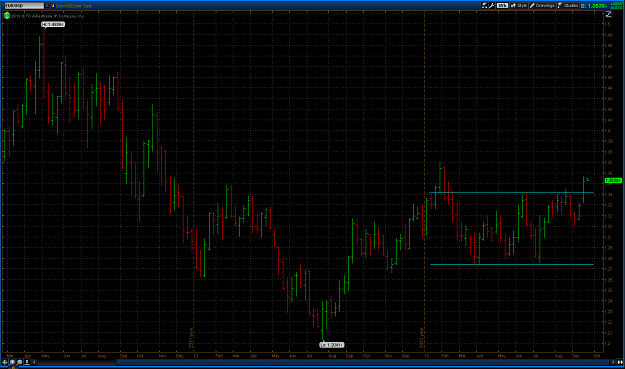The image size is (625, 369).
Task: Click the zoom out magnifier icon
Action: [x=20, y=362]
